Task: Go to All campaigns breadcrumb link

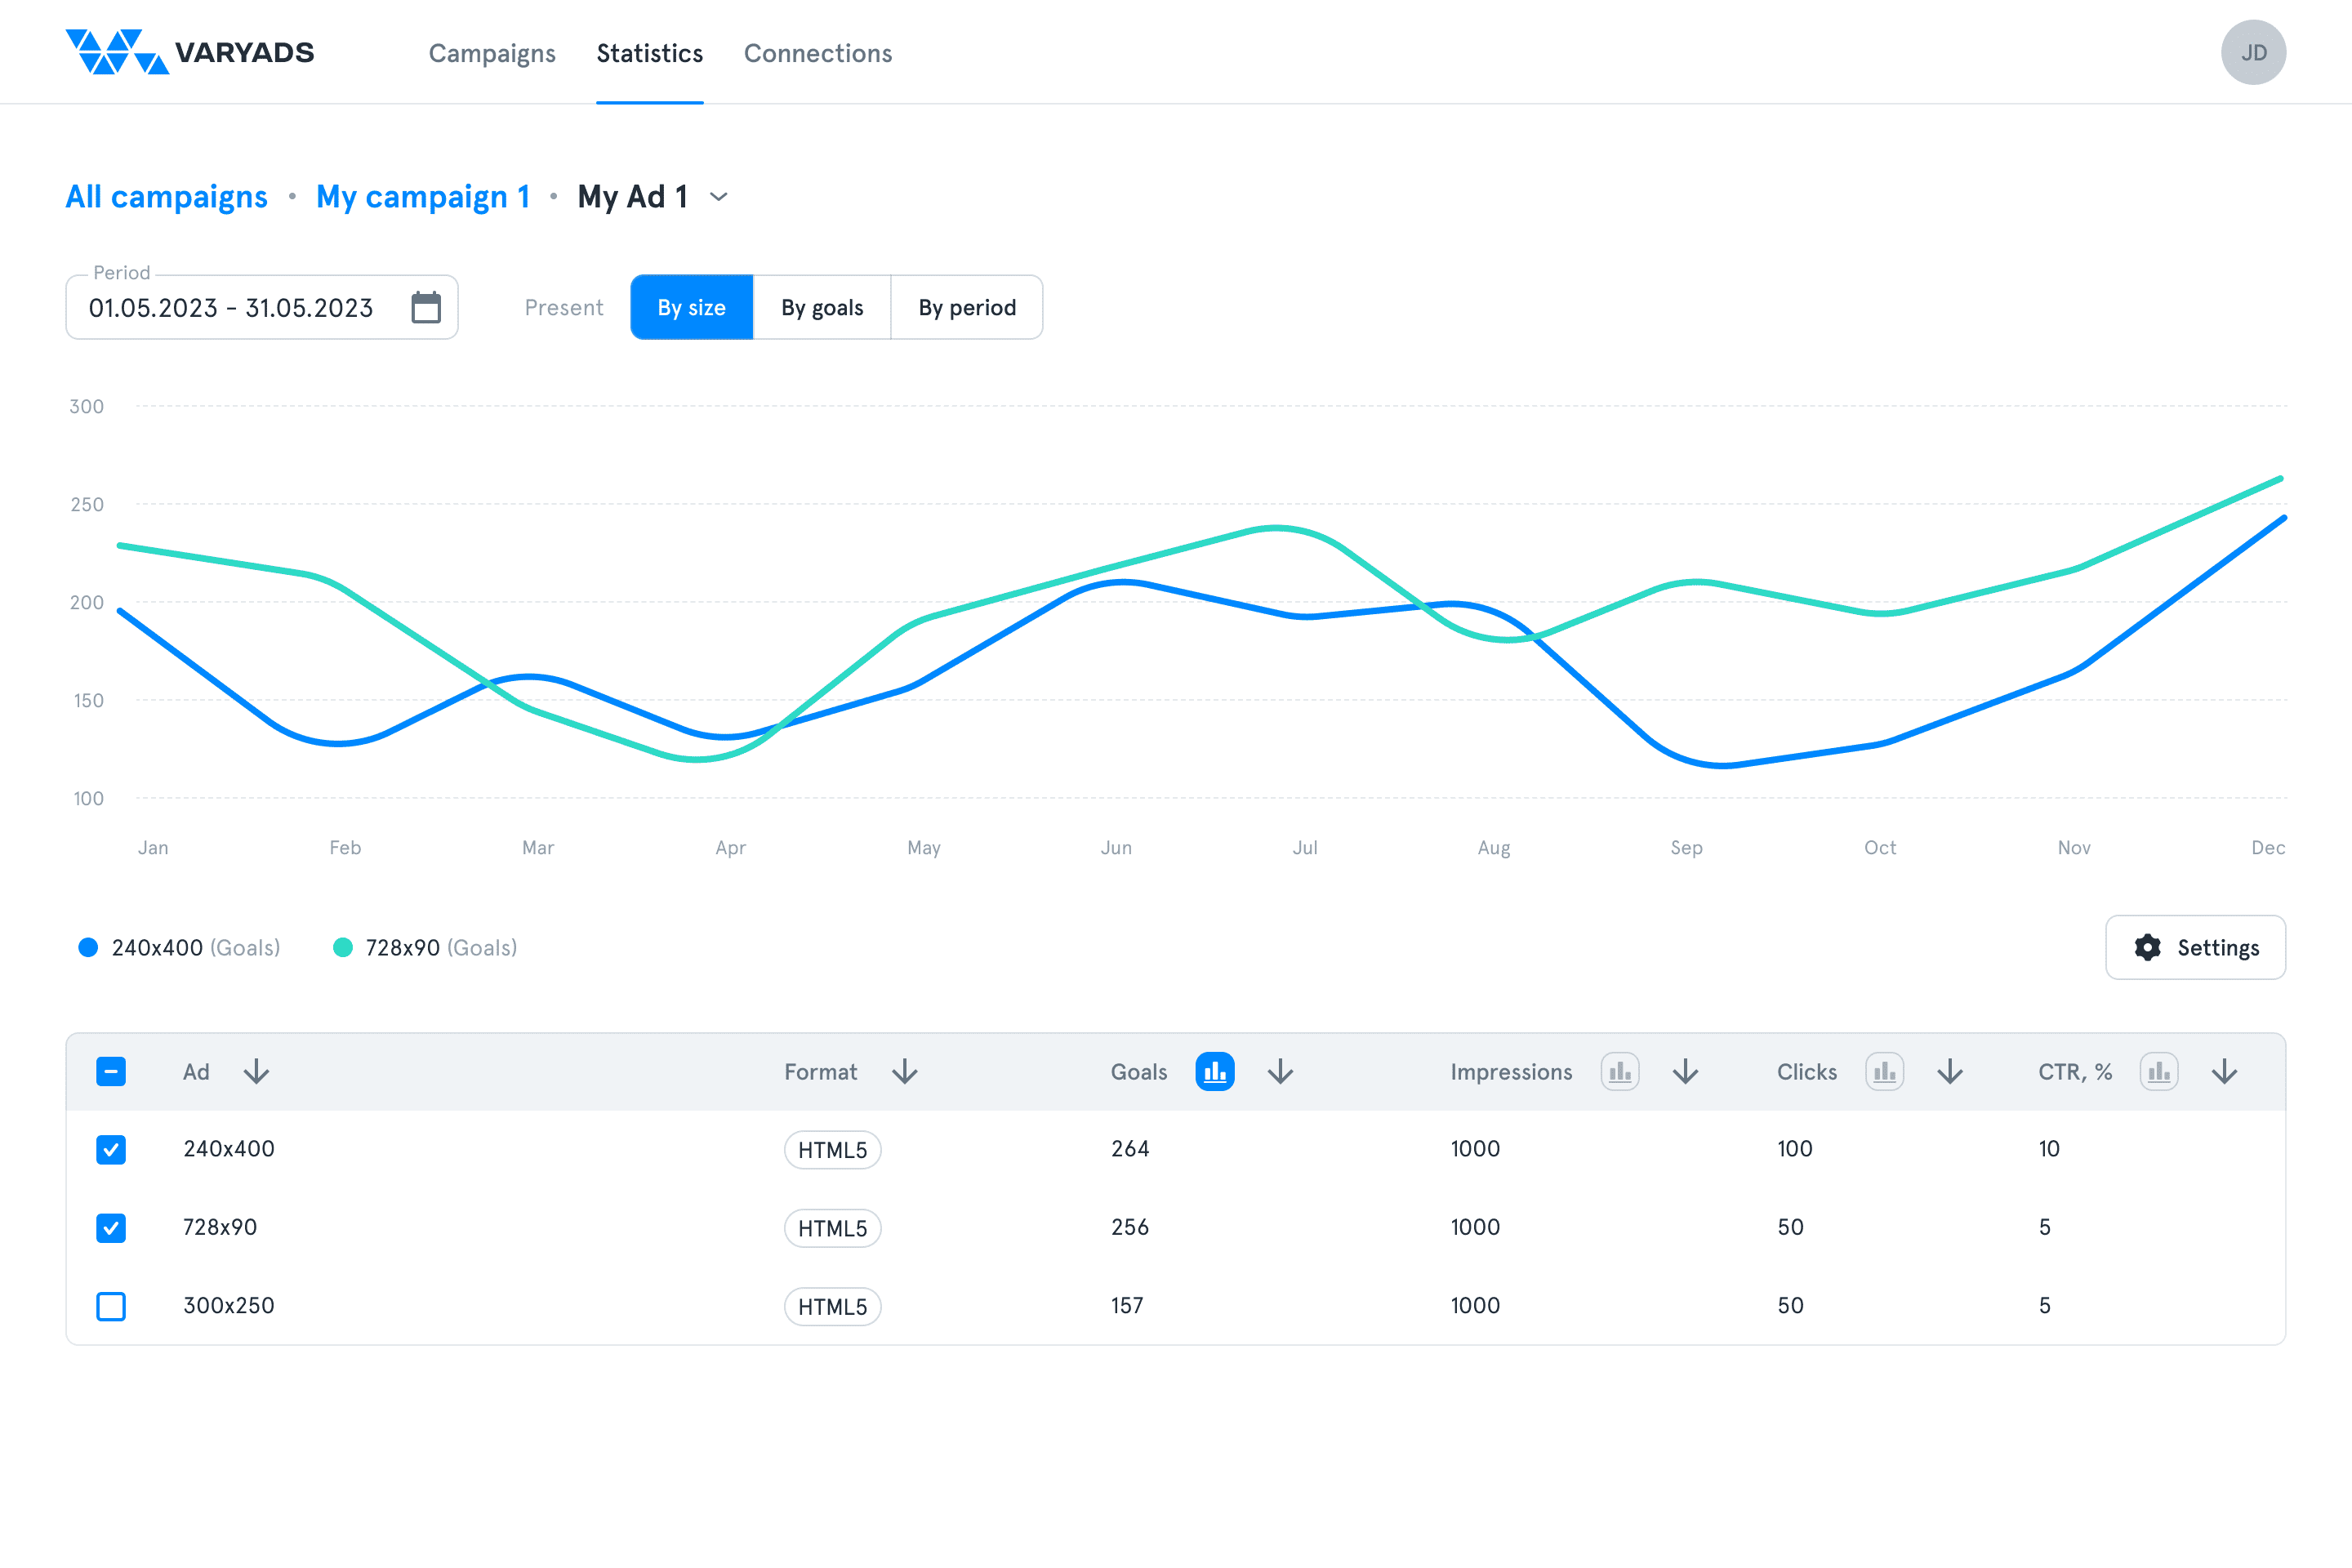Action: (x=166, y=197)
